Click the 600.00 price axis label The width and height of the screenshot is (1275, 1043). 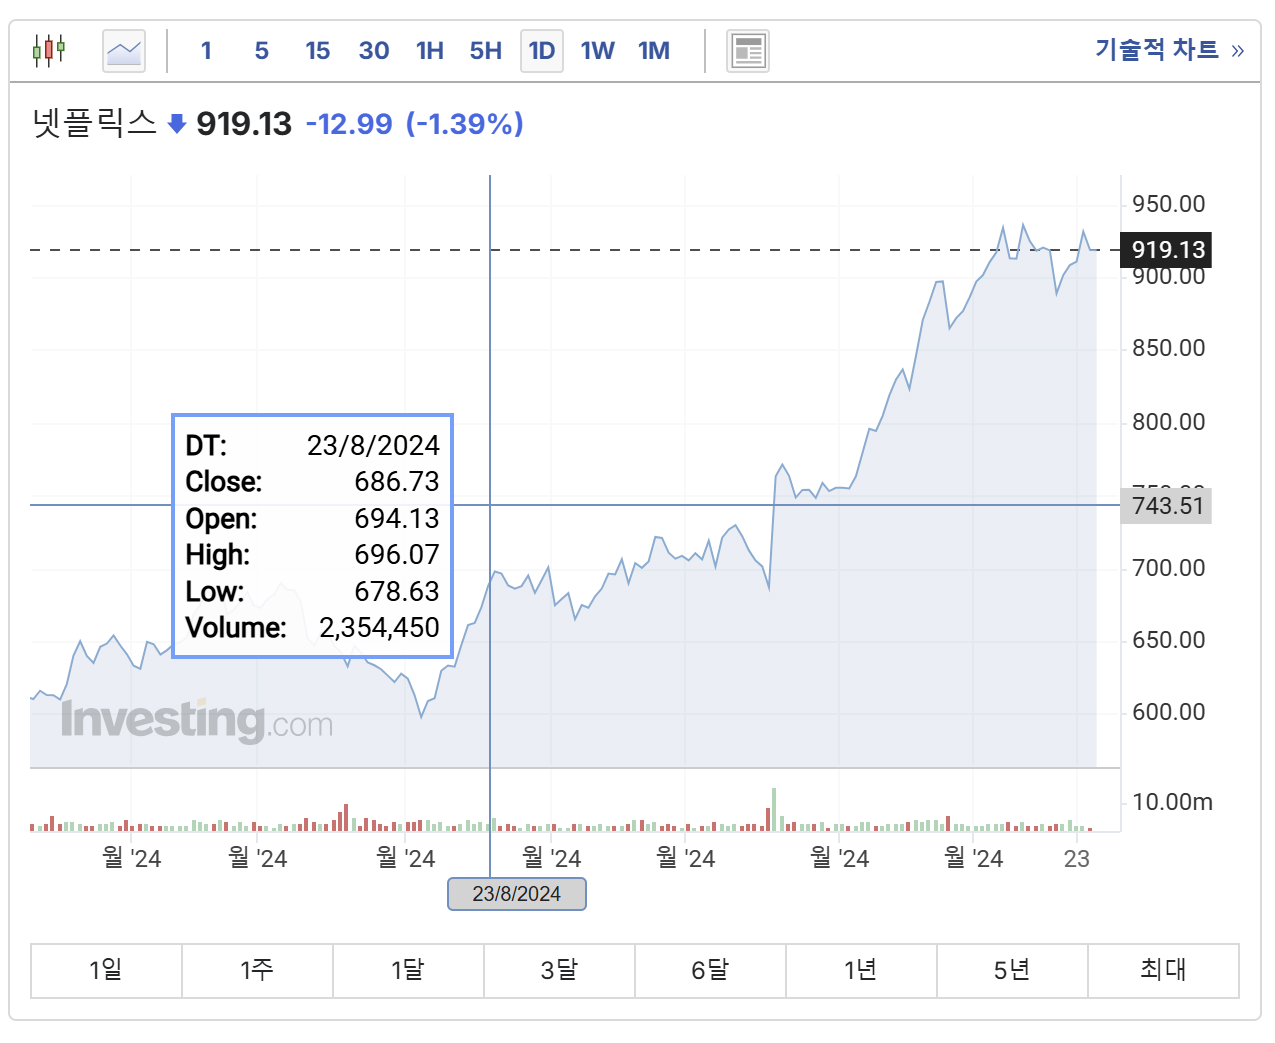pyautogui.click(x=1168, y=712)
